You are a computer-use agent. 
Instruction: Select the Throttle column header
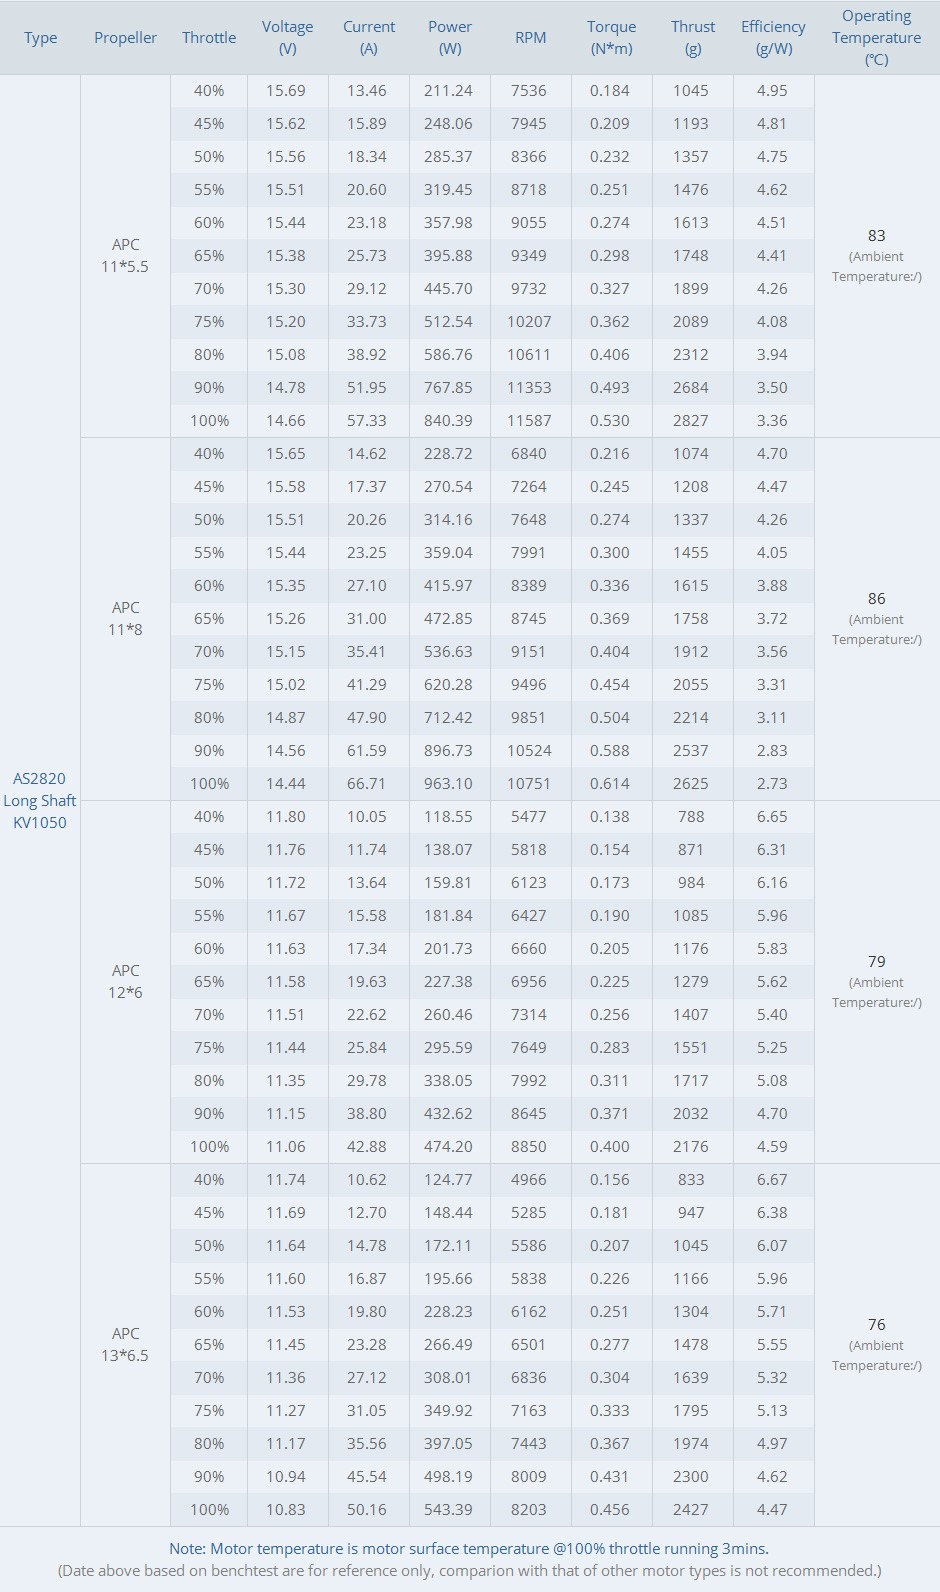[209, 37]
